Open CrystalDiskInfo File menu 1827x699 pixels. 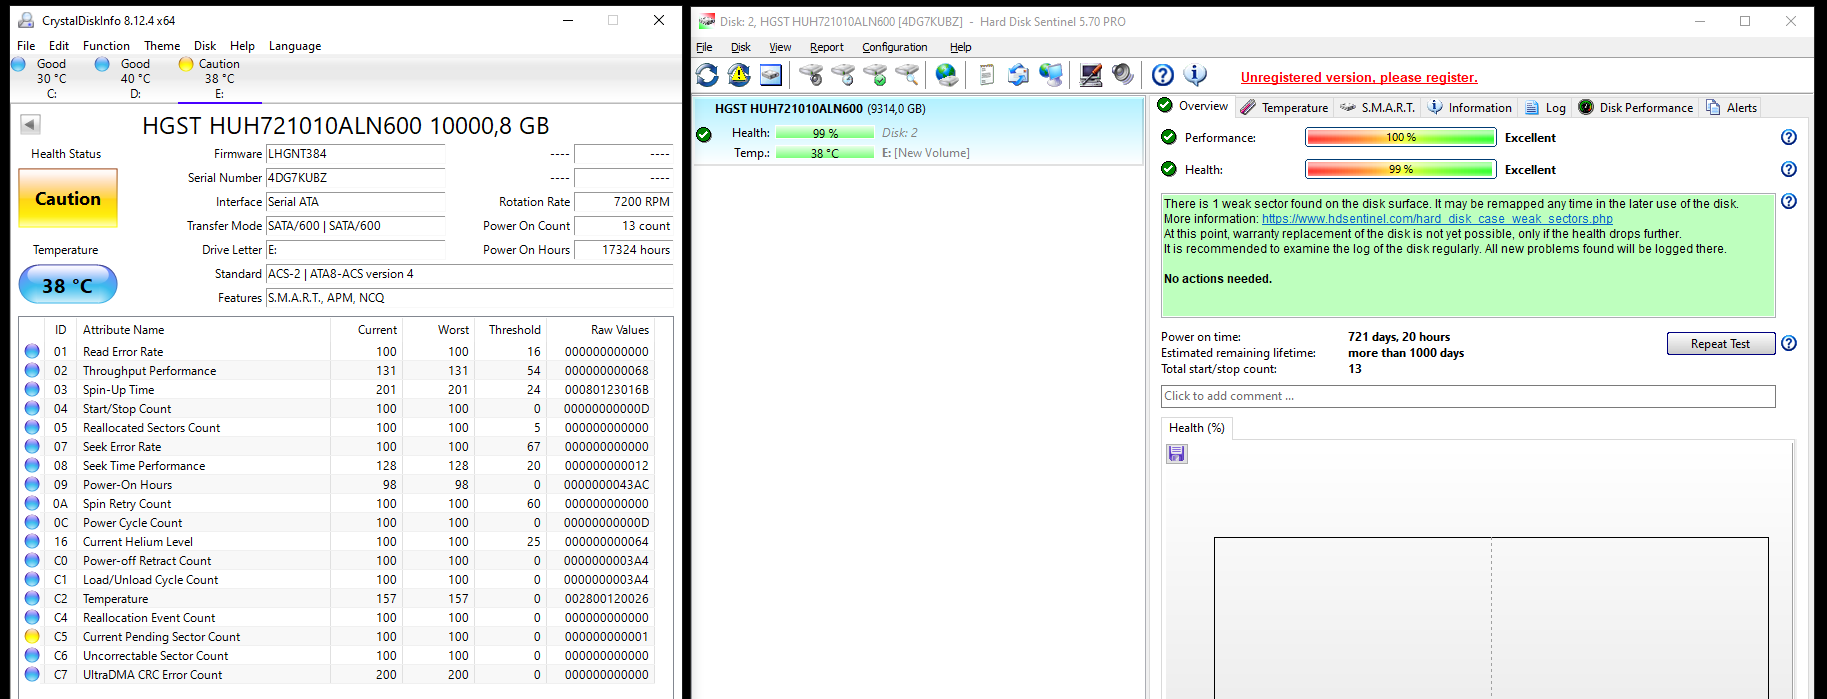point(26,46)
